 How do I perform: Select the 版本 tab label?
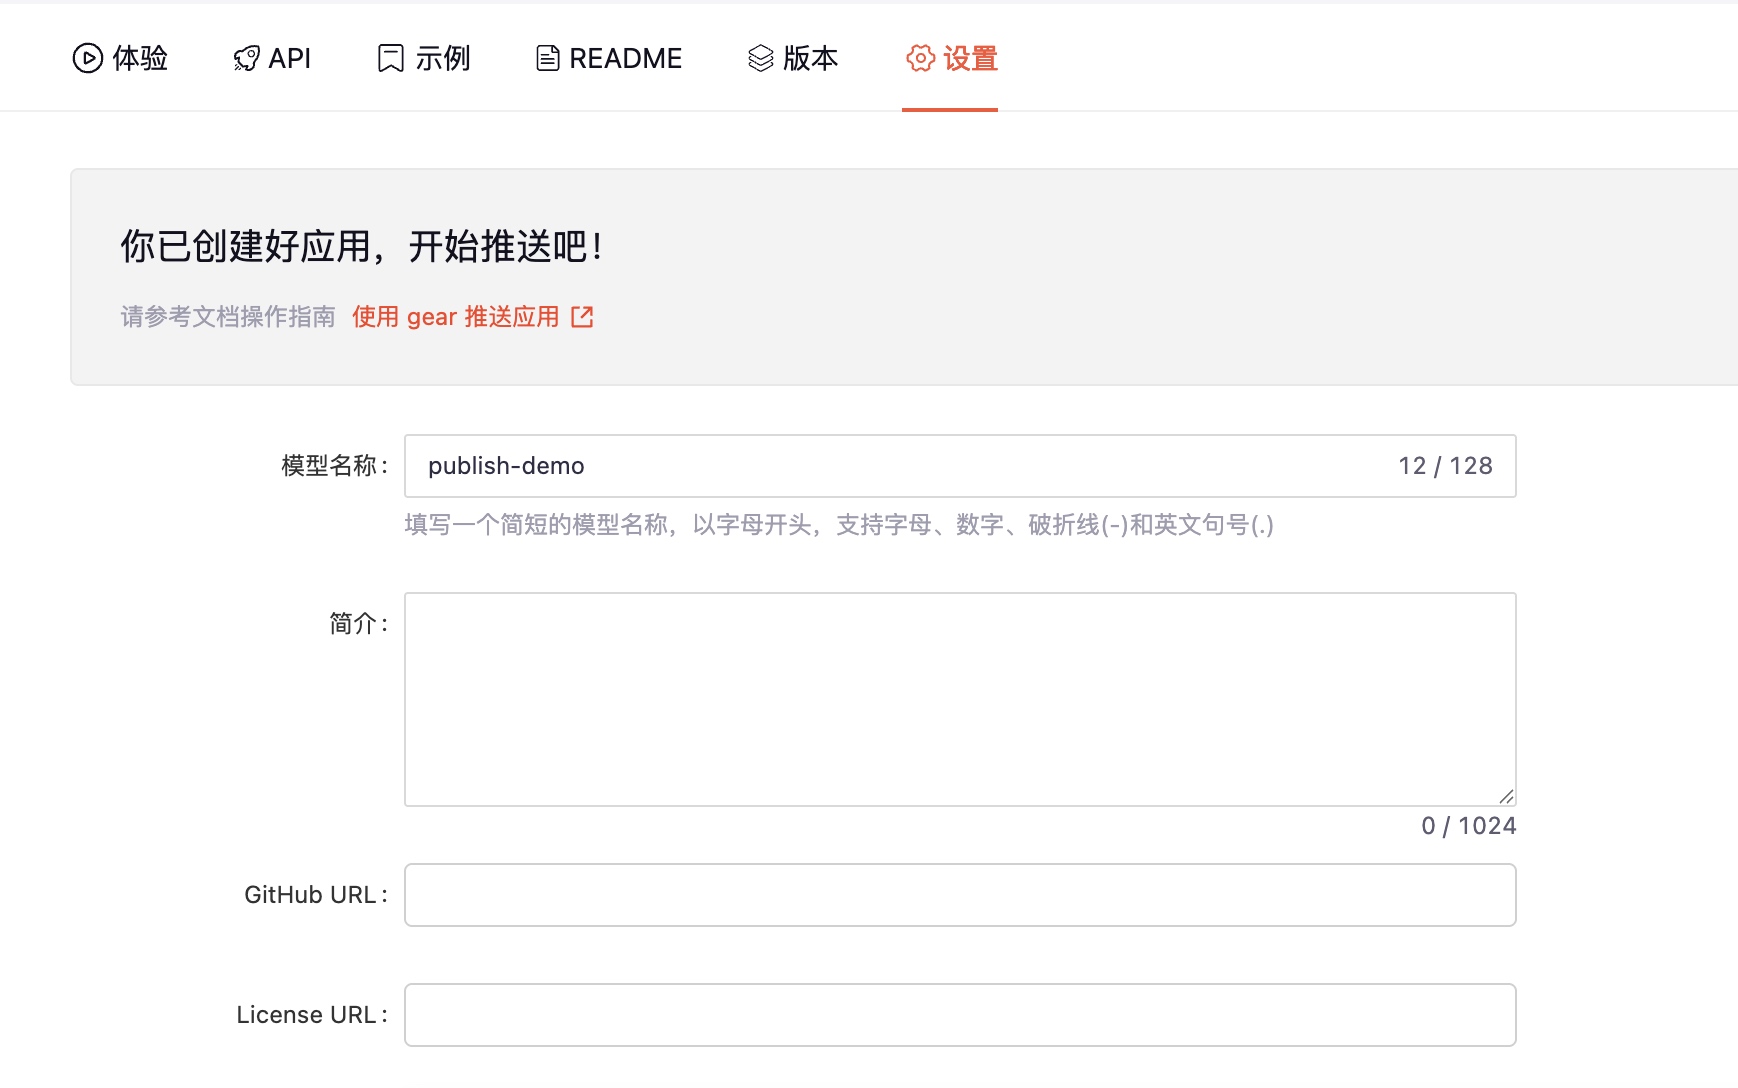tap(810, 59)
